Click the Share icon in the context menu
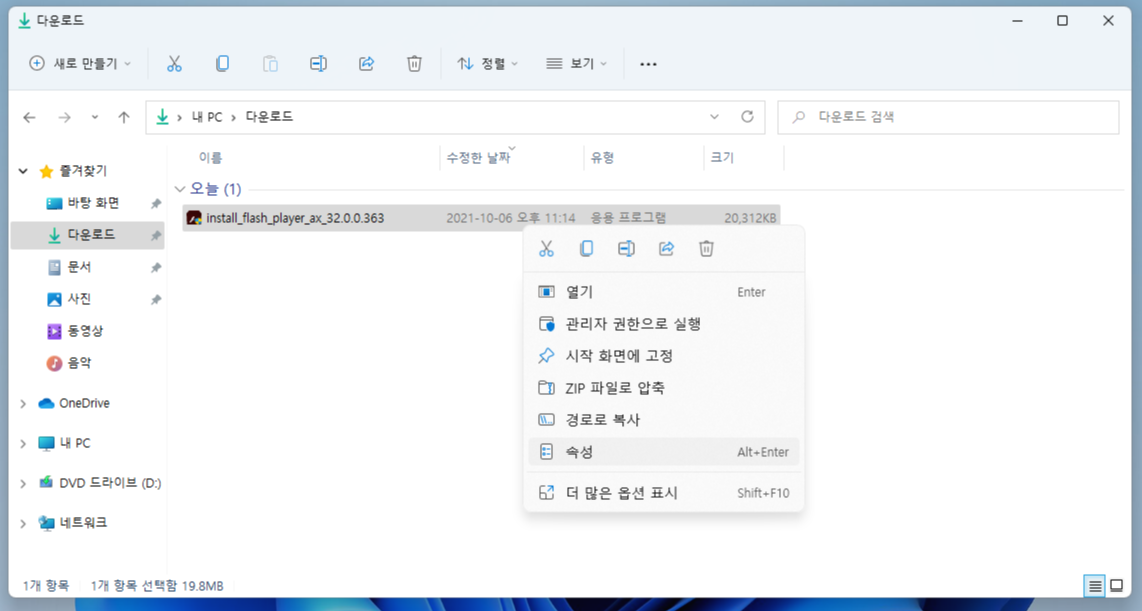This screenshot has height=611, width=1142. point(666,249)
